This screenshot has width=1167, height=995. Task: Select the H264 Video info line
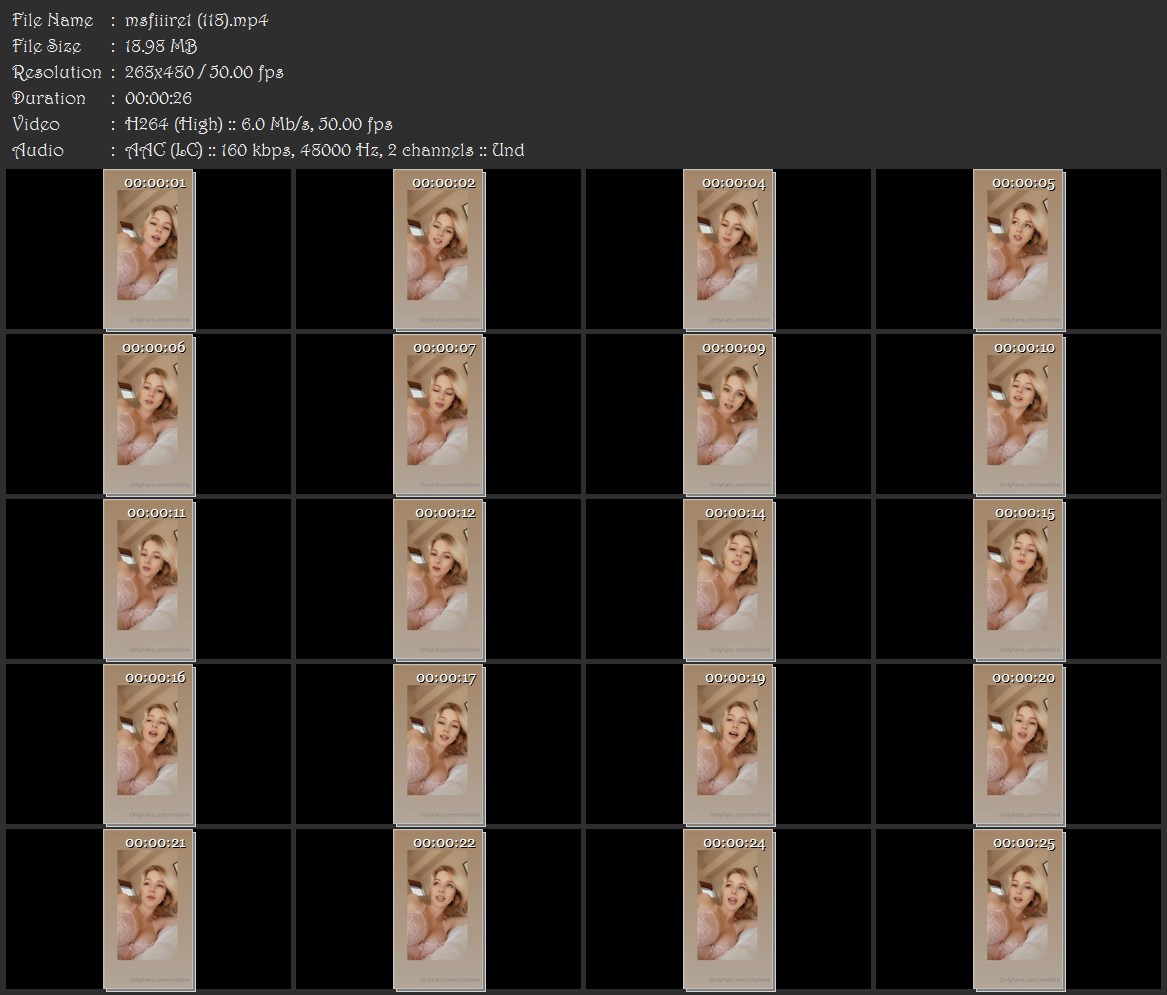[x=202, y=124]
